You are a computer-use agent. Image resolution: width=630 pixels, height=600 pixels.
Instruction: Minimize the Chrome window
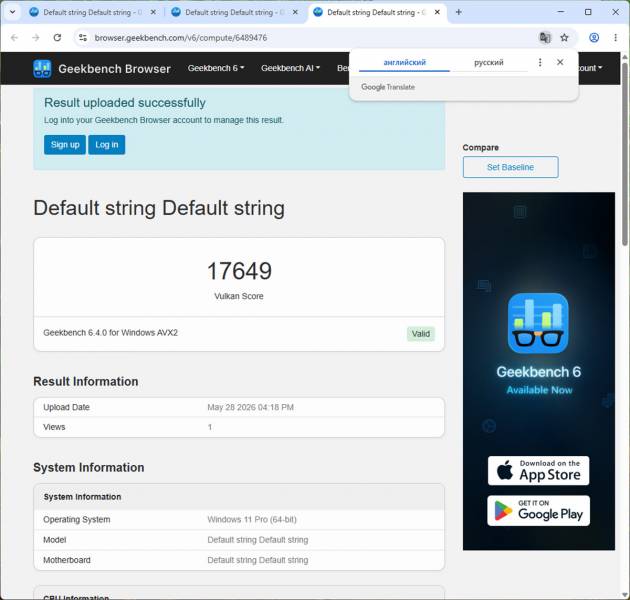560,12
